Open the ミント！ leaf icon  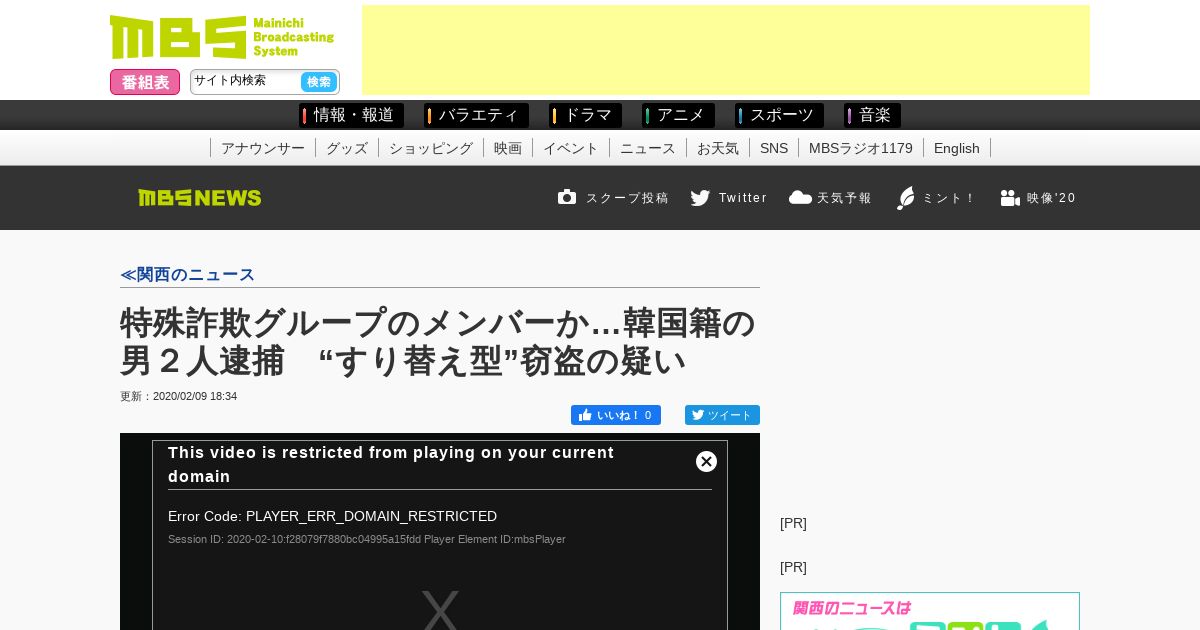906,198
